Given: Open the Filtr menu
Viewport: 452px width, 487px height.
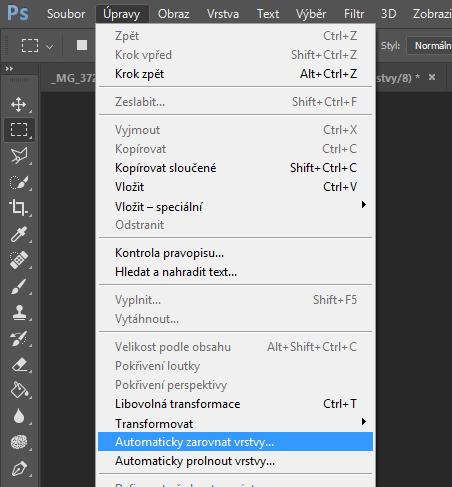Looking at the screenshot, I should point(354,14).
